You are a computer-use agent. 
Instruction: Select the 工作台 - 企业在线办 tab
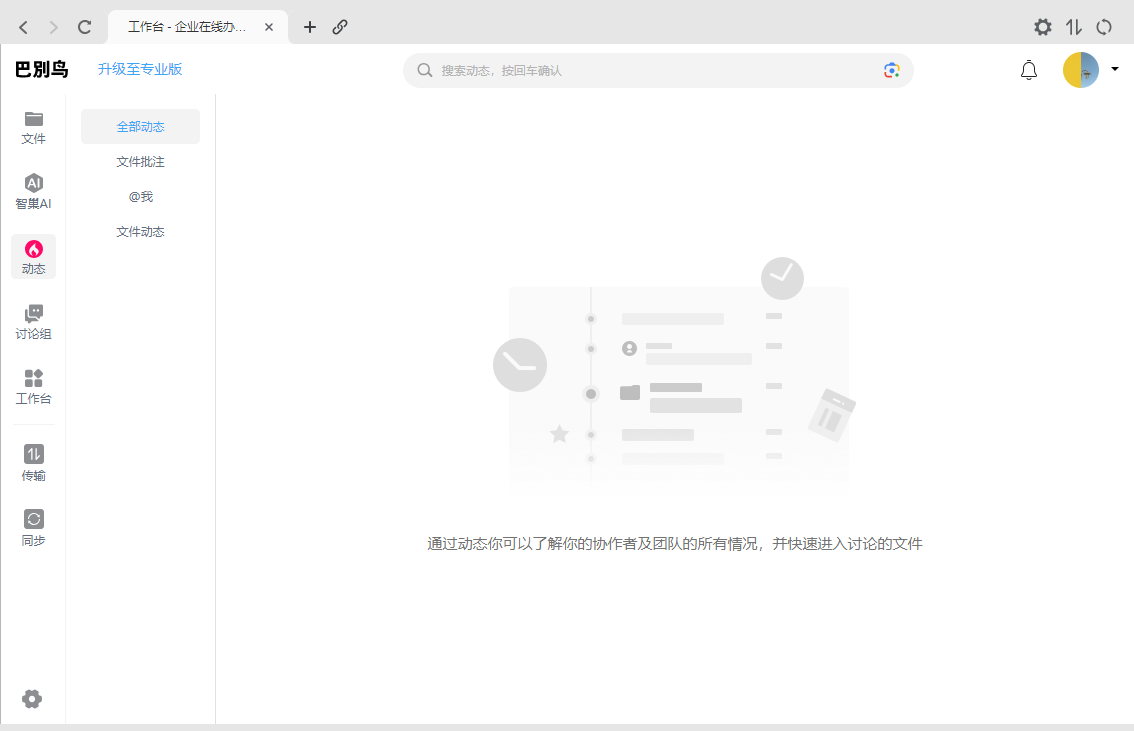[x=197, y=27]
